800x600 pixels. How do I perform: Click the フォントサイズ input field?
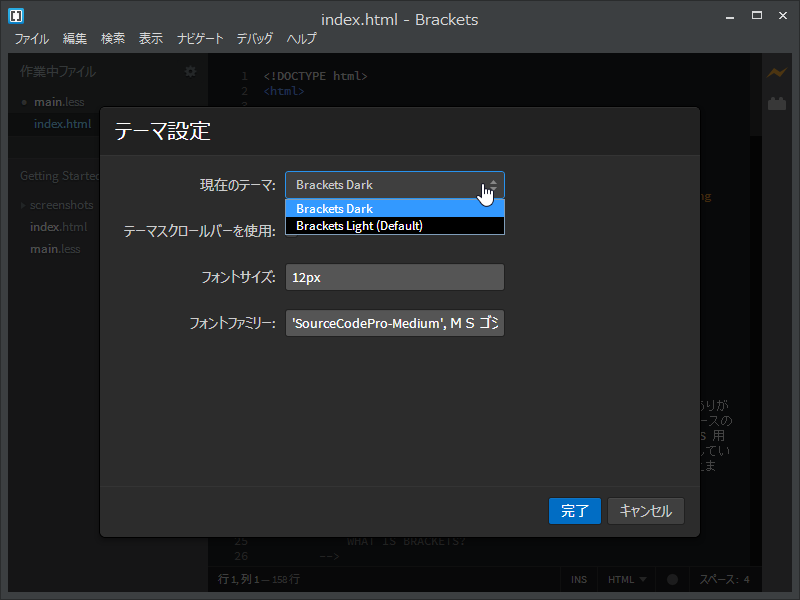(395, 277)
